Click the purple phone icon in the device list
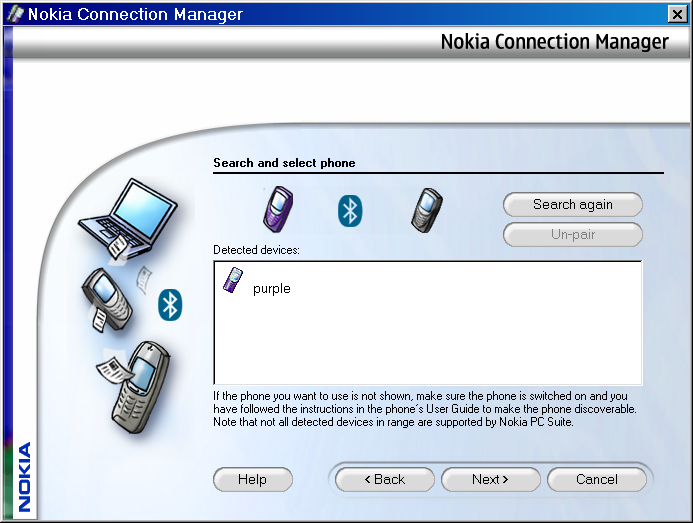The image size is (693, 523). [233, 280]
